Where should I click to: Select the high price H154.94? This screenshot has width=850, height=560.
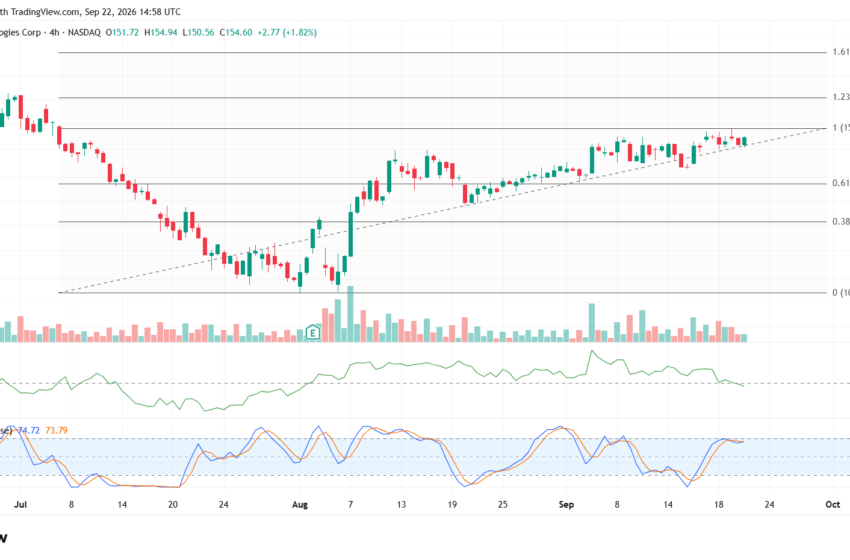coord(160,33)
